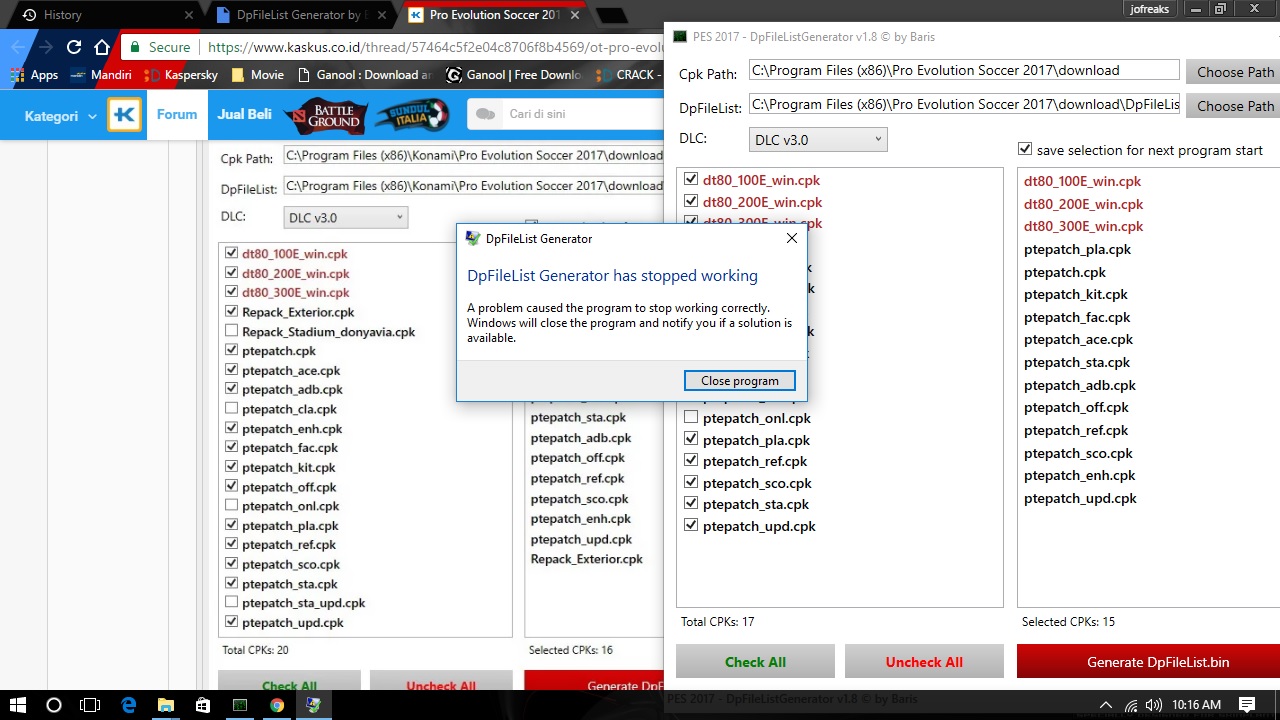Screen dimensions: 1280x720
Task: Uncheck ptepatch_ref.cpk in PES 2017 window
Action: pyautogui.click(x=691, y=460)
